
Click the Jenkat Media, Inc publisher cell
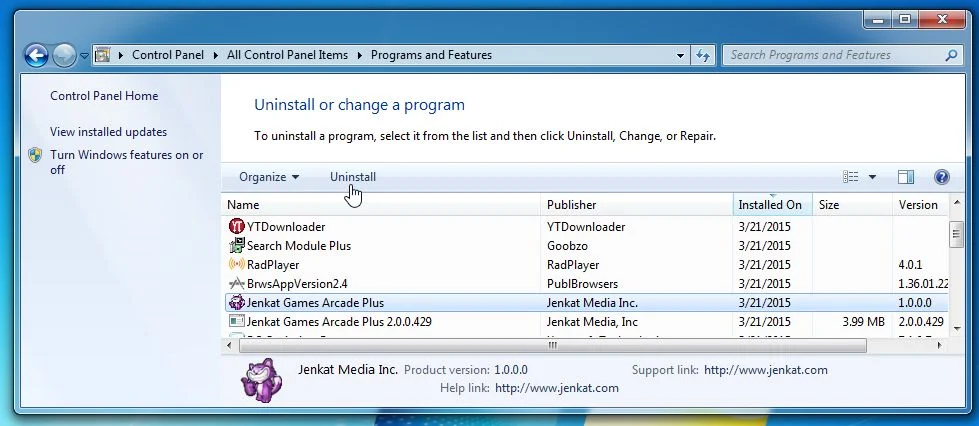[x=592, y=322]
